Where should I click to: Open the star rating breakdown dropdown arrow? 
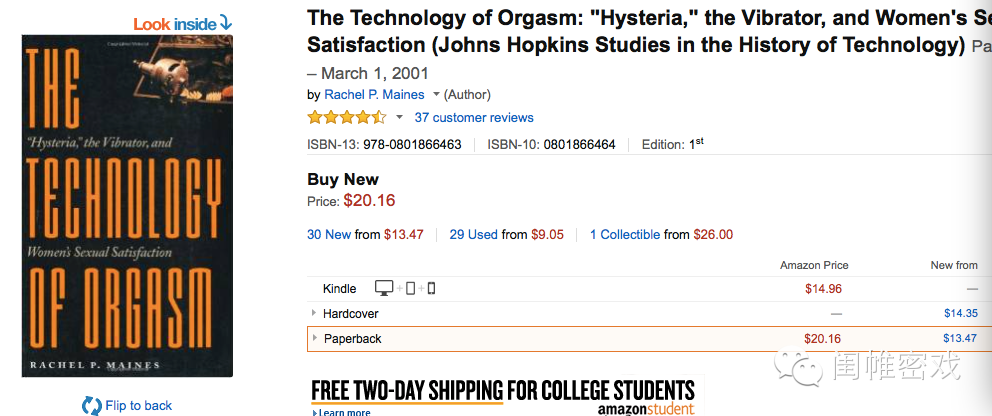(x=399, y=118)
